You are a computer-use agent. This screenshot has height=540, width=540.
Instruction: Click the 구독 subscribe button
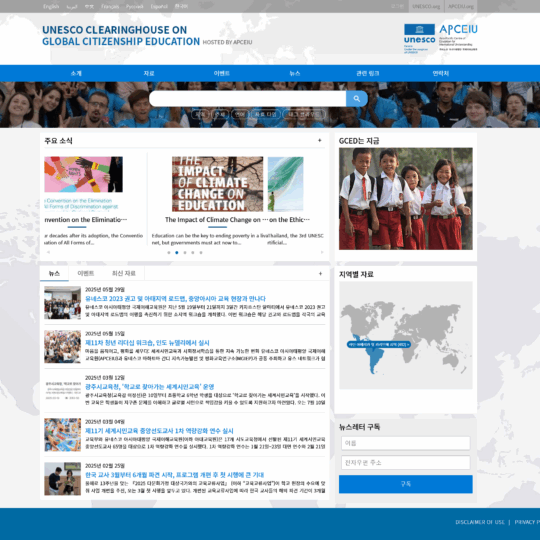click(x=405, y=484)
